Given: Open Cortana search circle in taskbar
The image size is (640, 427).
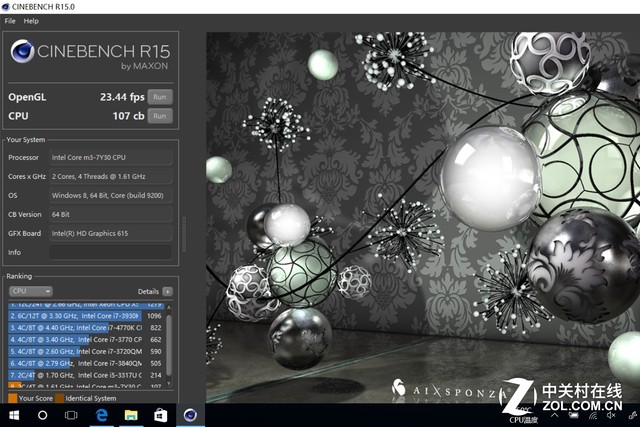Looking at the screenshot, I should (42, 416).
